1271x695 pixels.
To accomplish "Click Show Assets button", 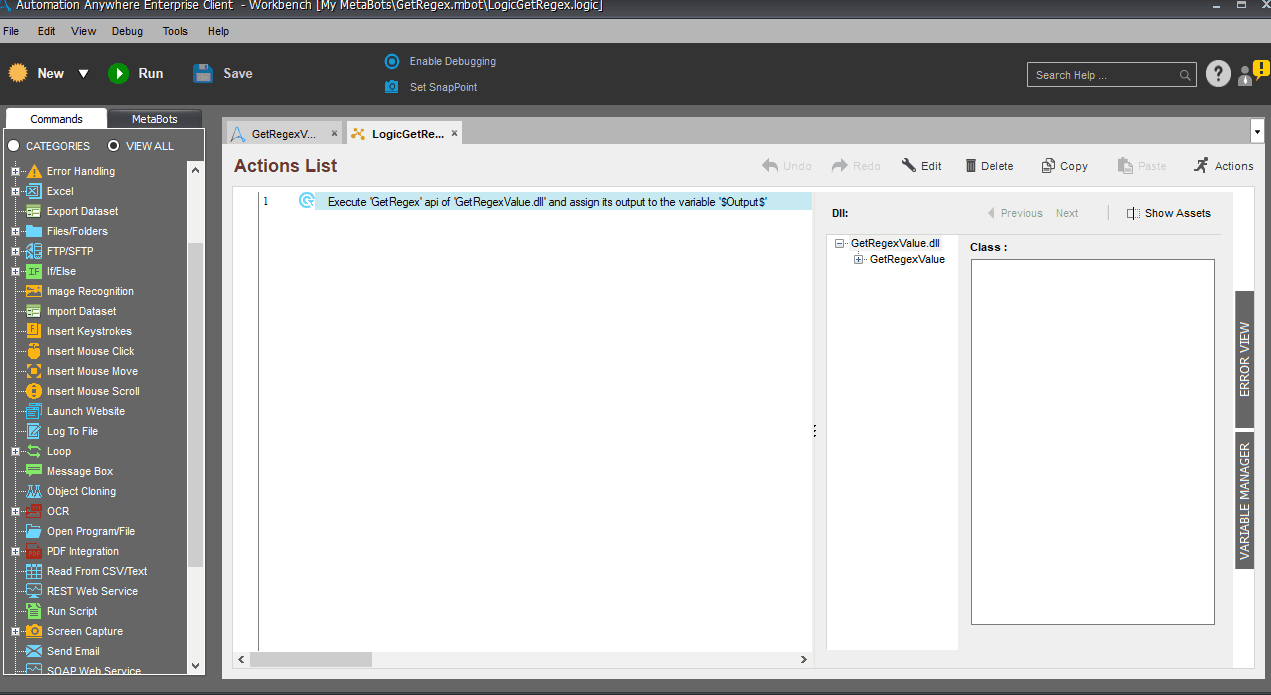I will pos(1168,213).
